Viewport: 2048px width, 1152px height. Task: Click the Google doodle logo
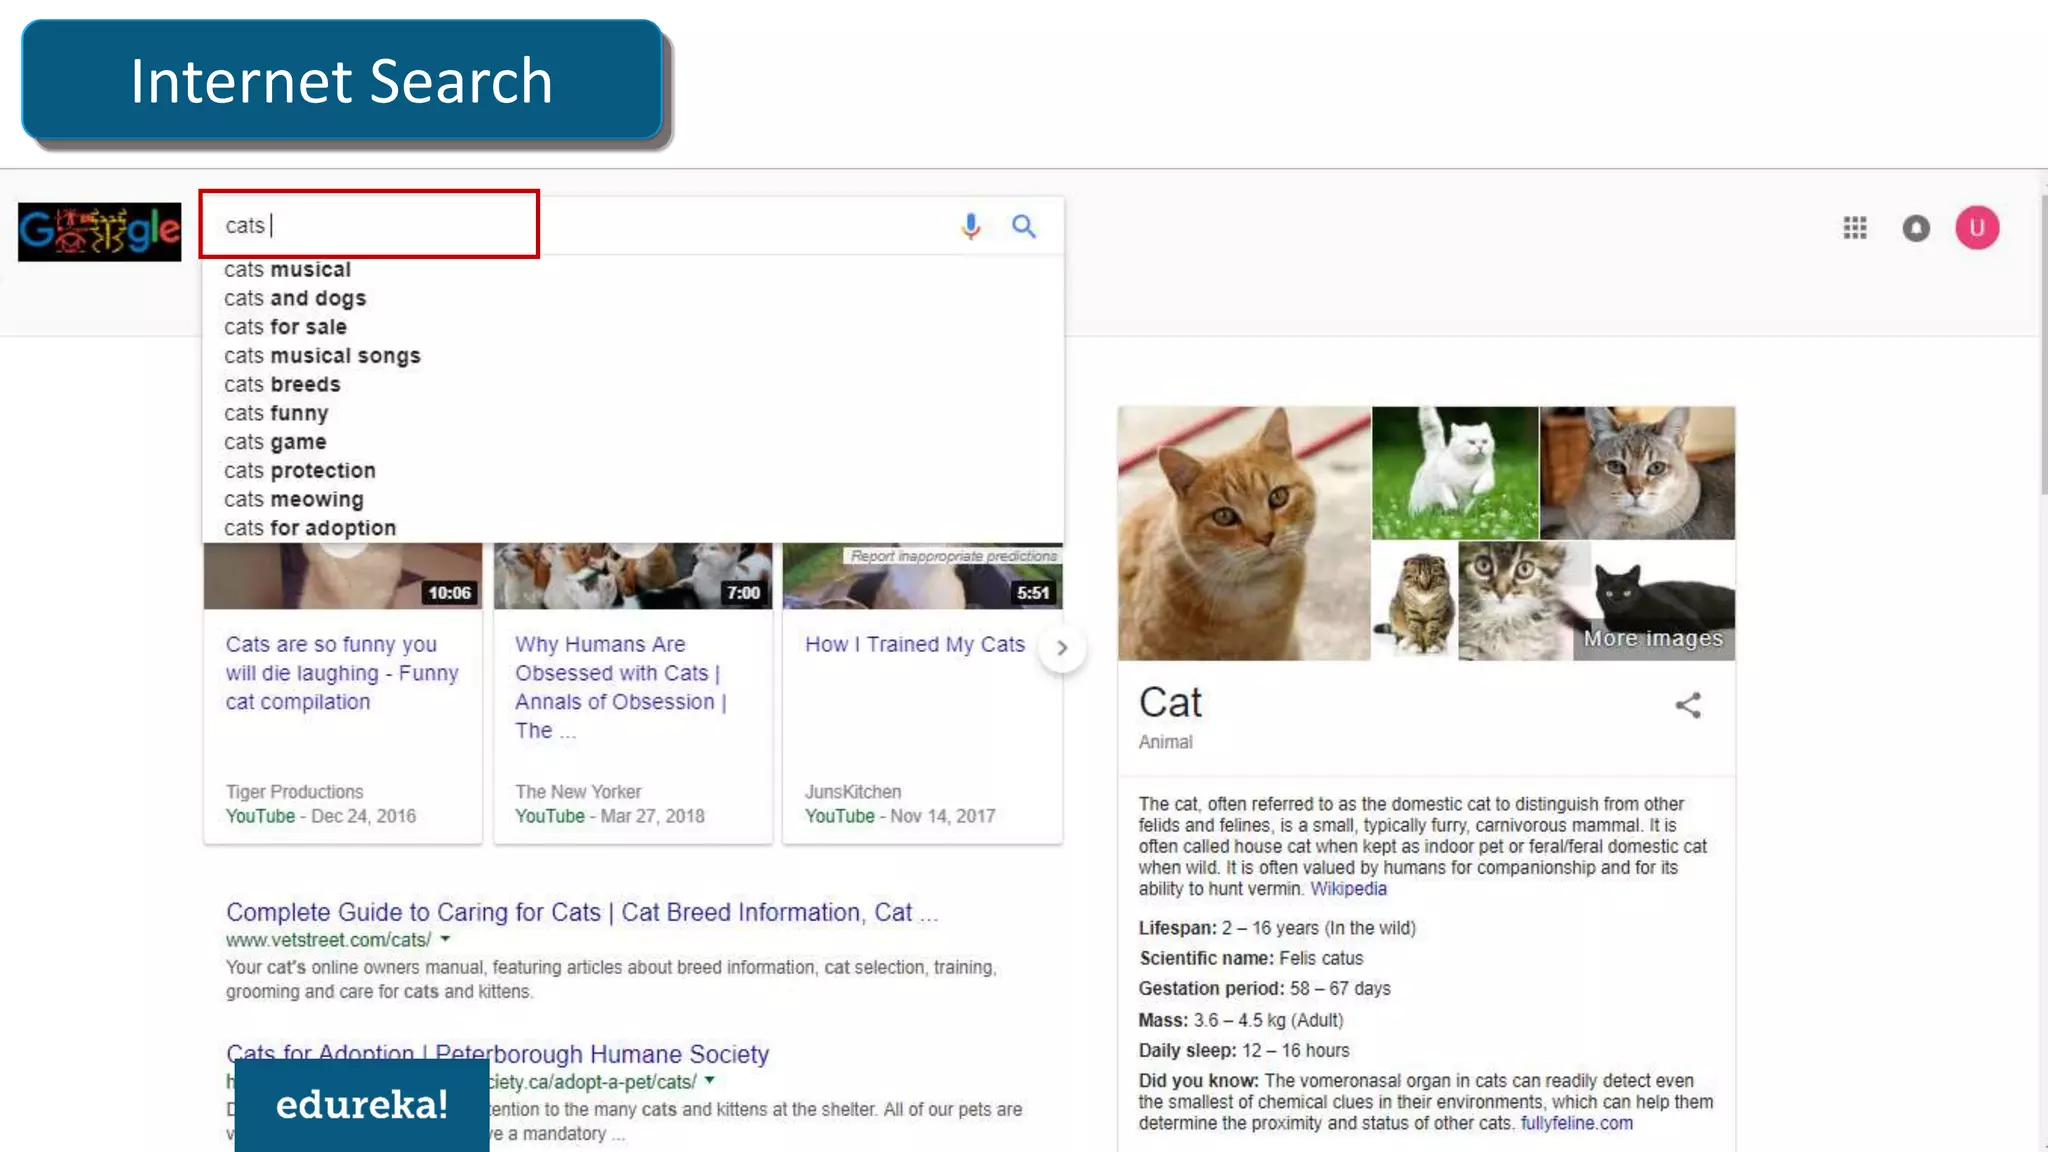99,232
